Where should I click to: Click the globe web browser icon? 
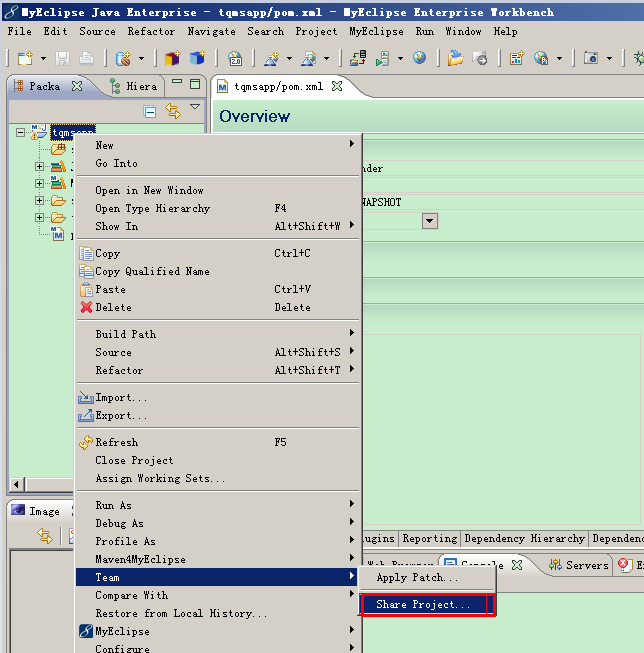click(419, 57)
